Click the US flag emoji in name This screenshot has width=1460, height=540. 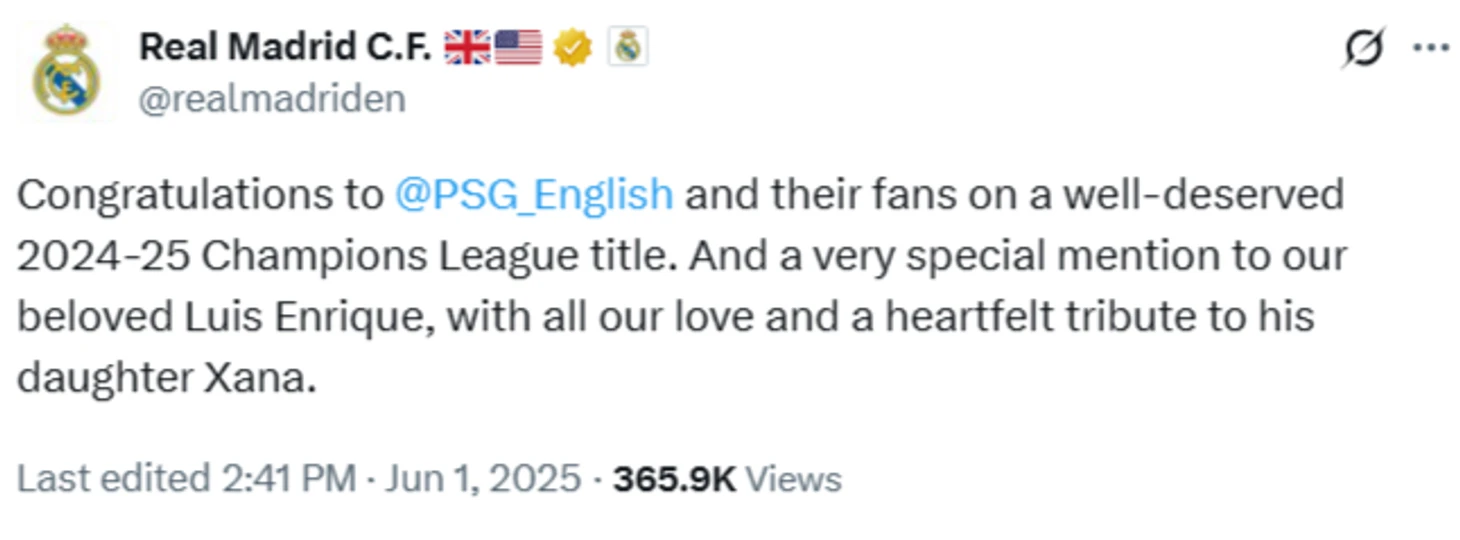point(518,47)
